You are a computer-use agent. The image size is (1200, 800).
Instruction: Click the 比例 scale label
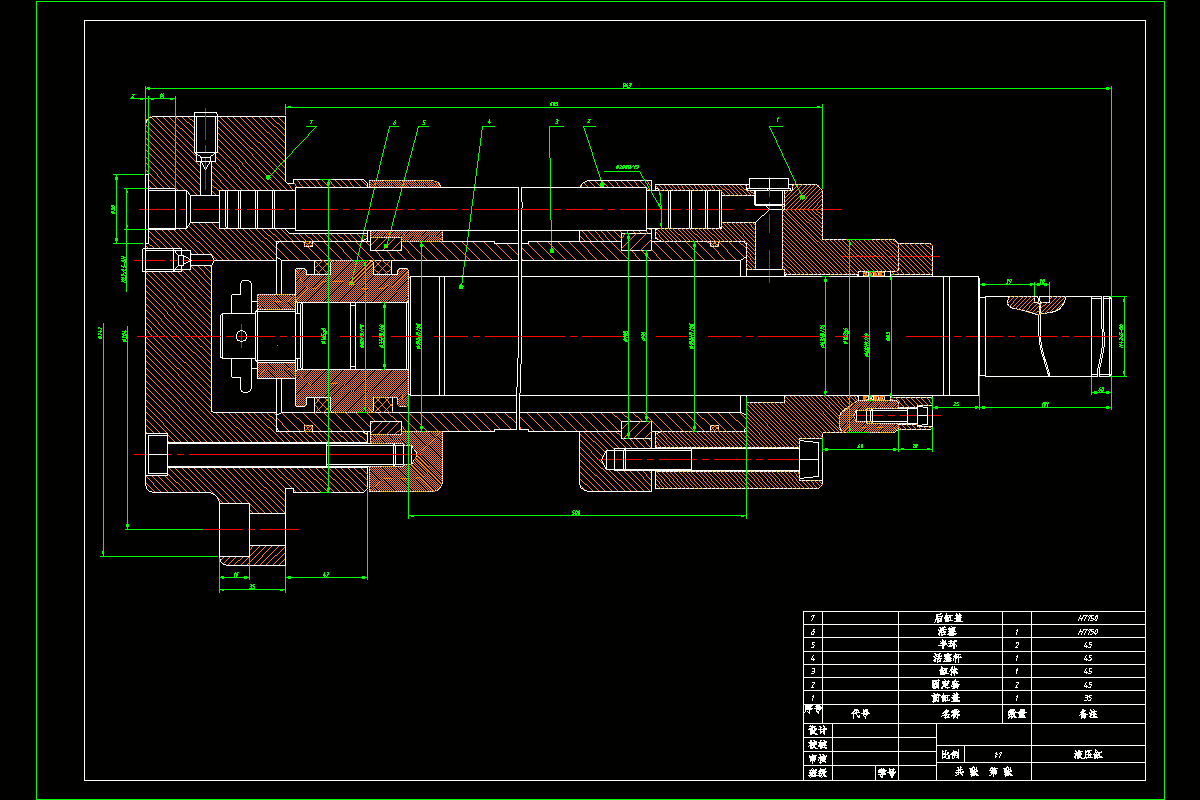[x=952, y=754]
